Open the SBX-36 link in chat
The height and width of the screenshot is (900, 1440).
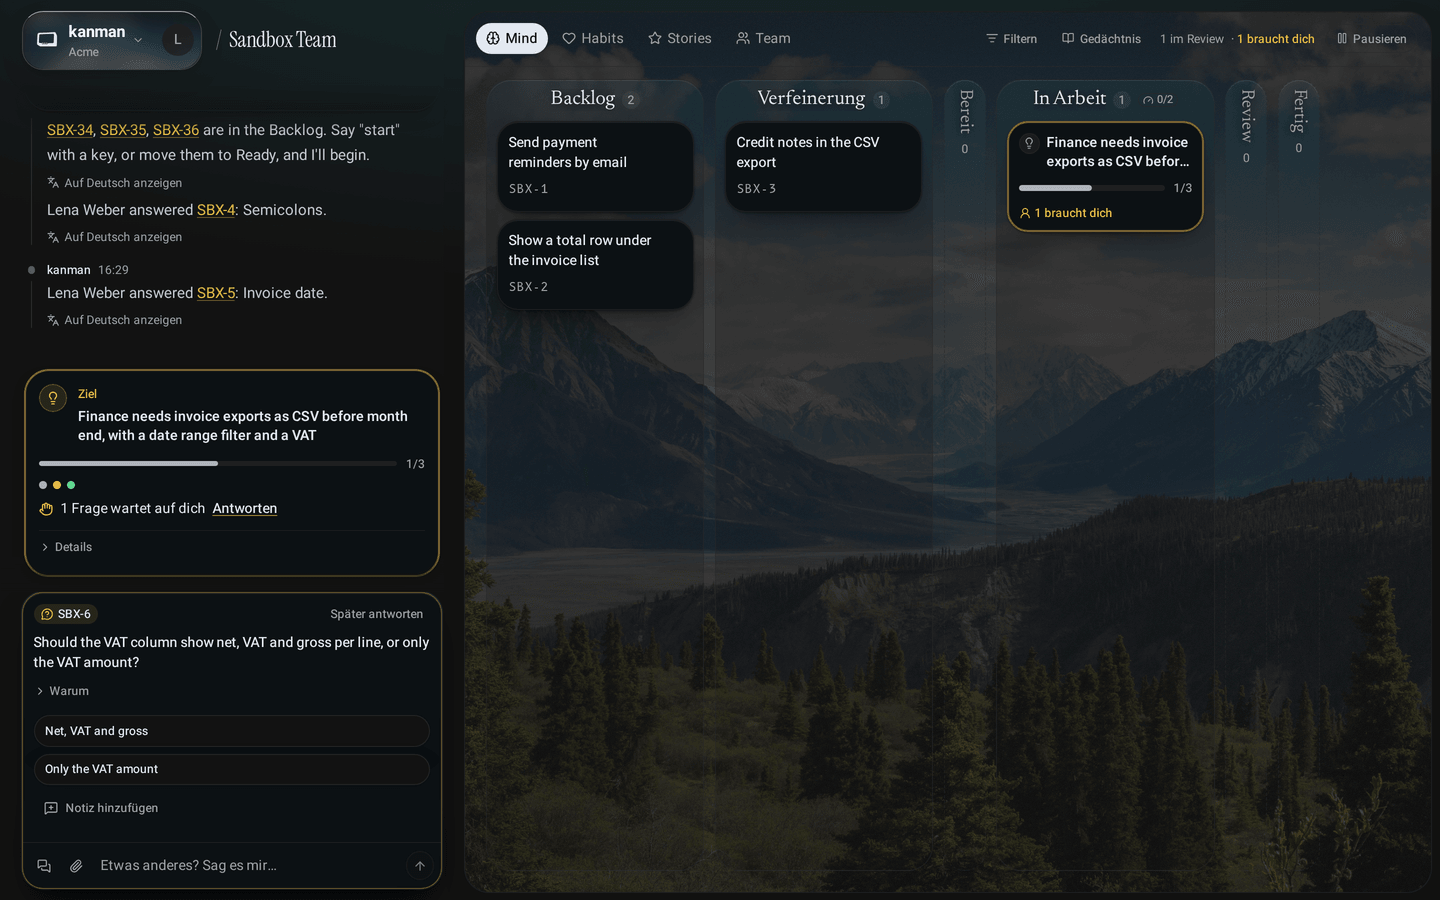click(x=176, y=130)
